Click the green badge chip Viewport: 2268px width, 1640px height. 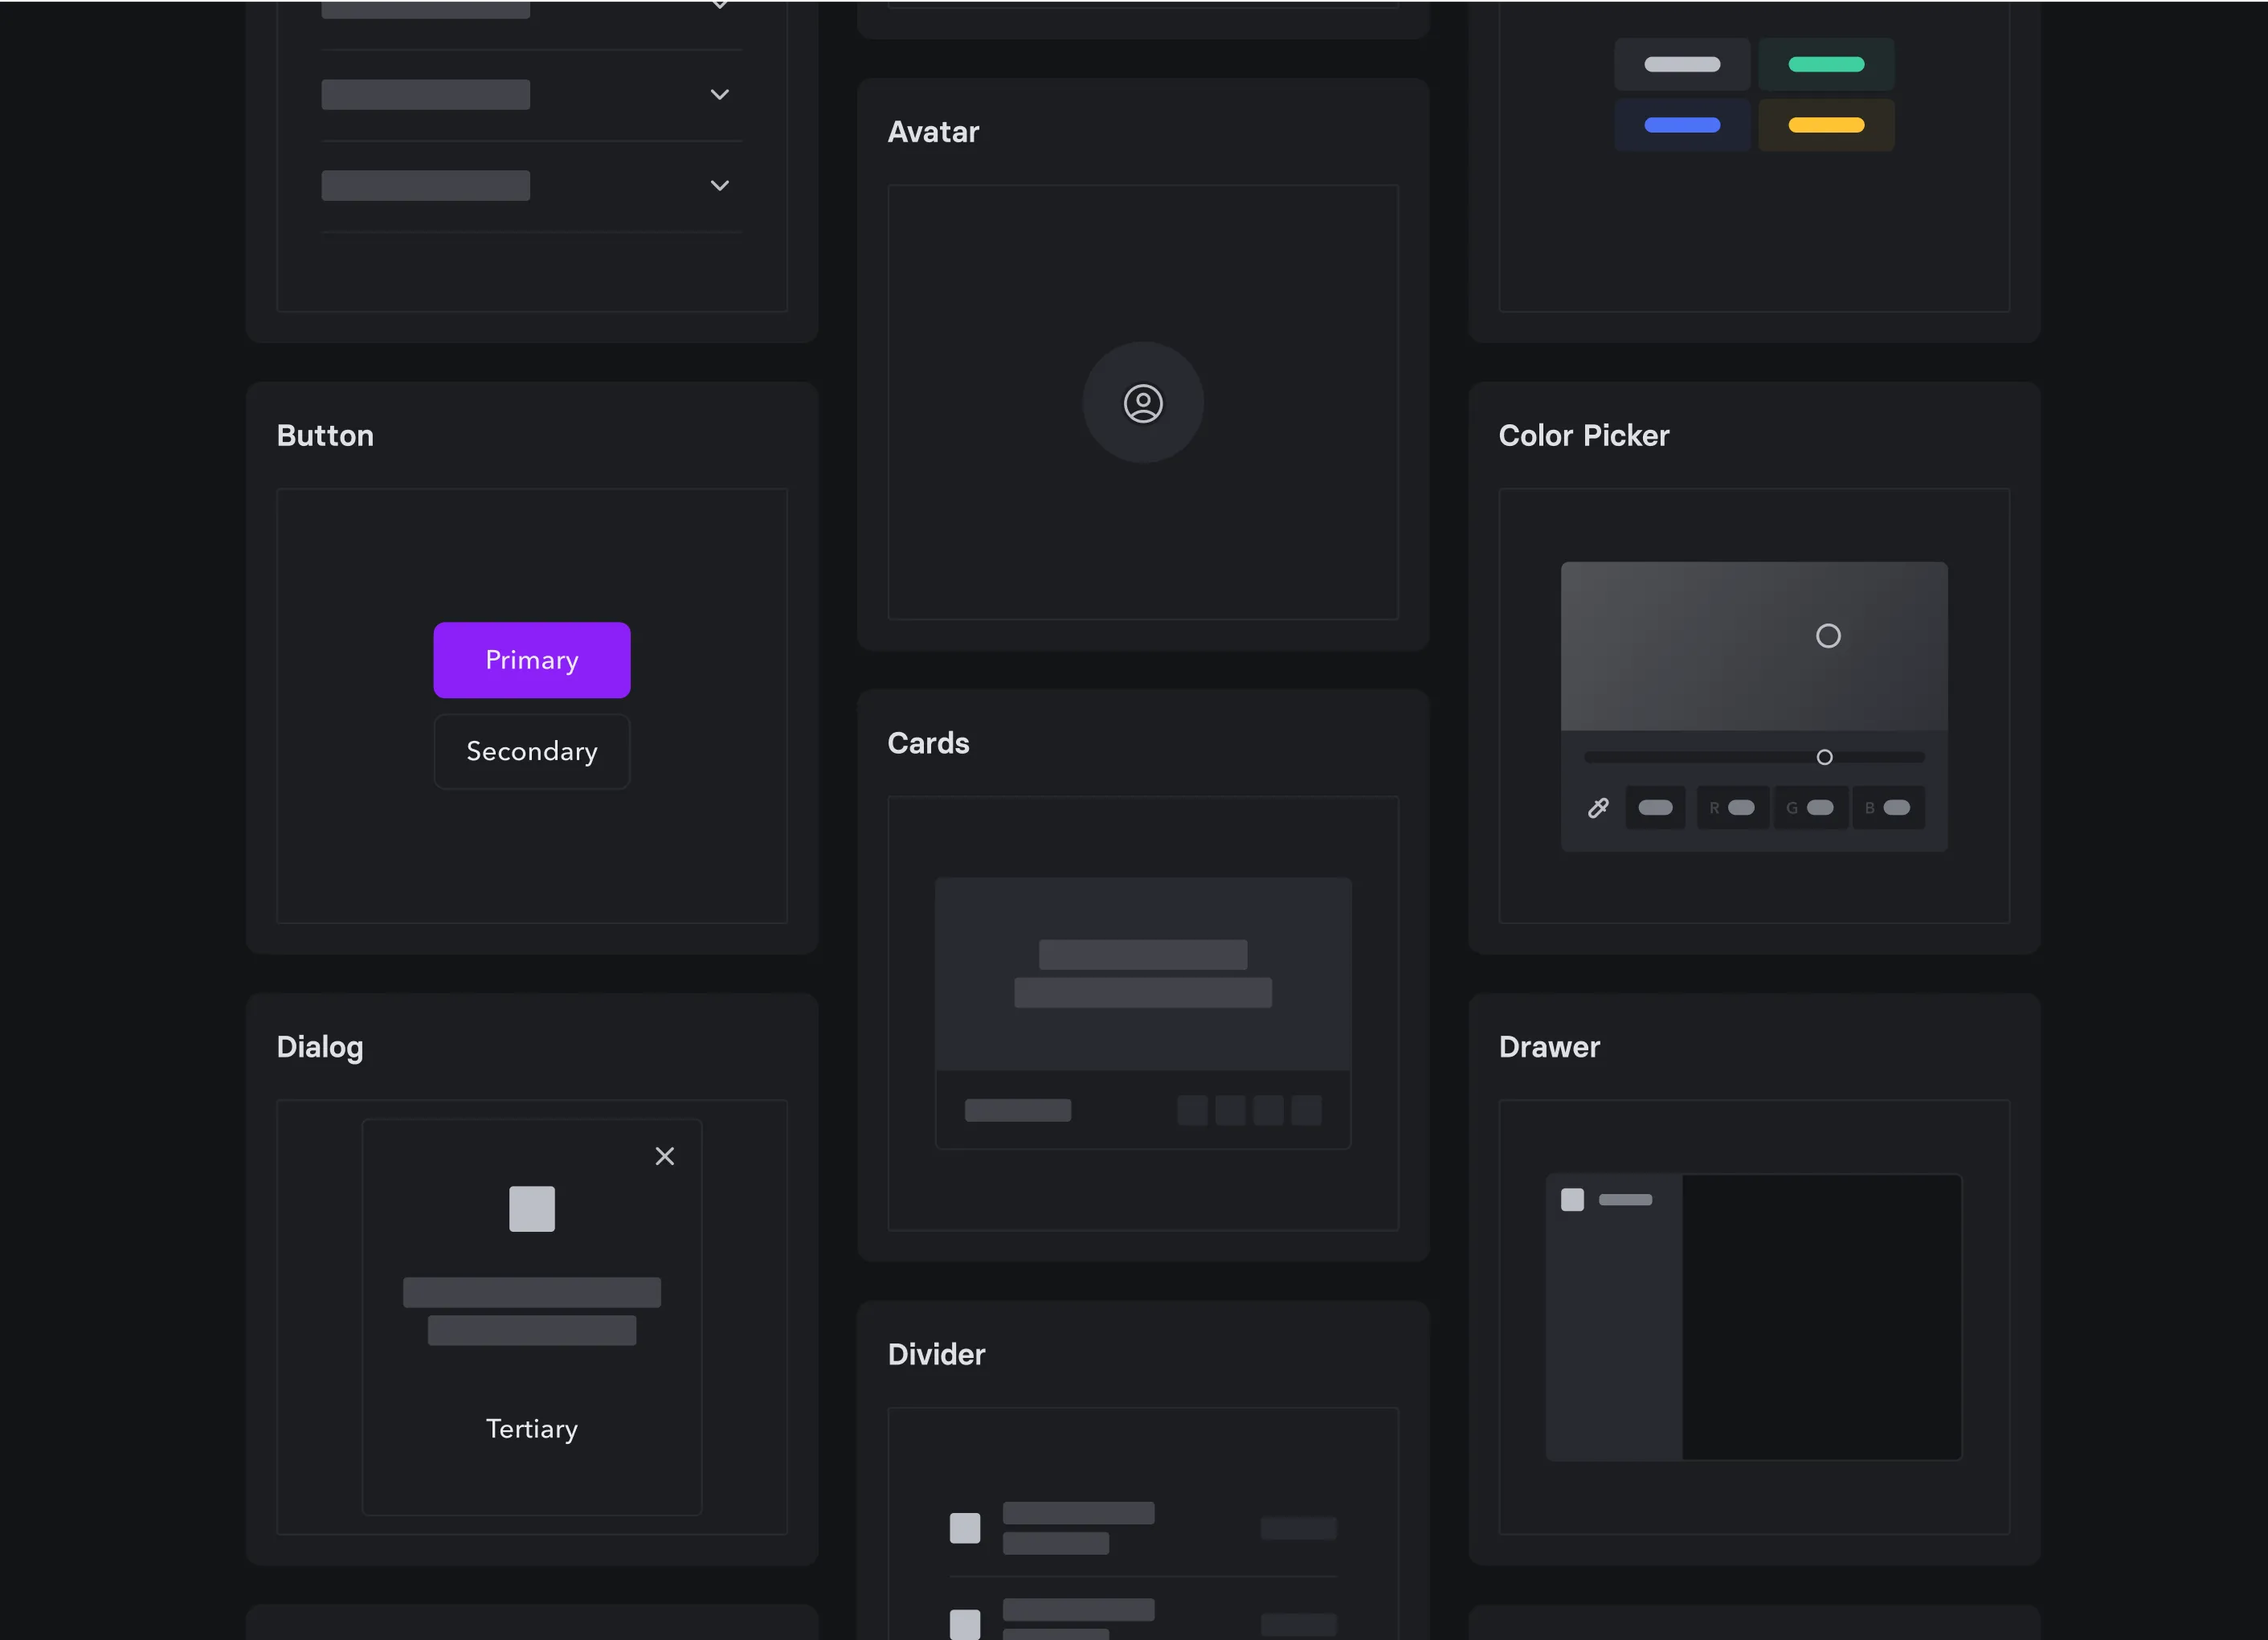(1826, 64)
